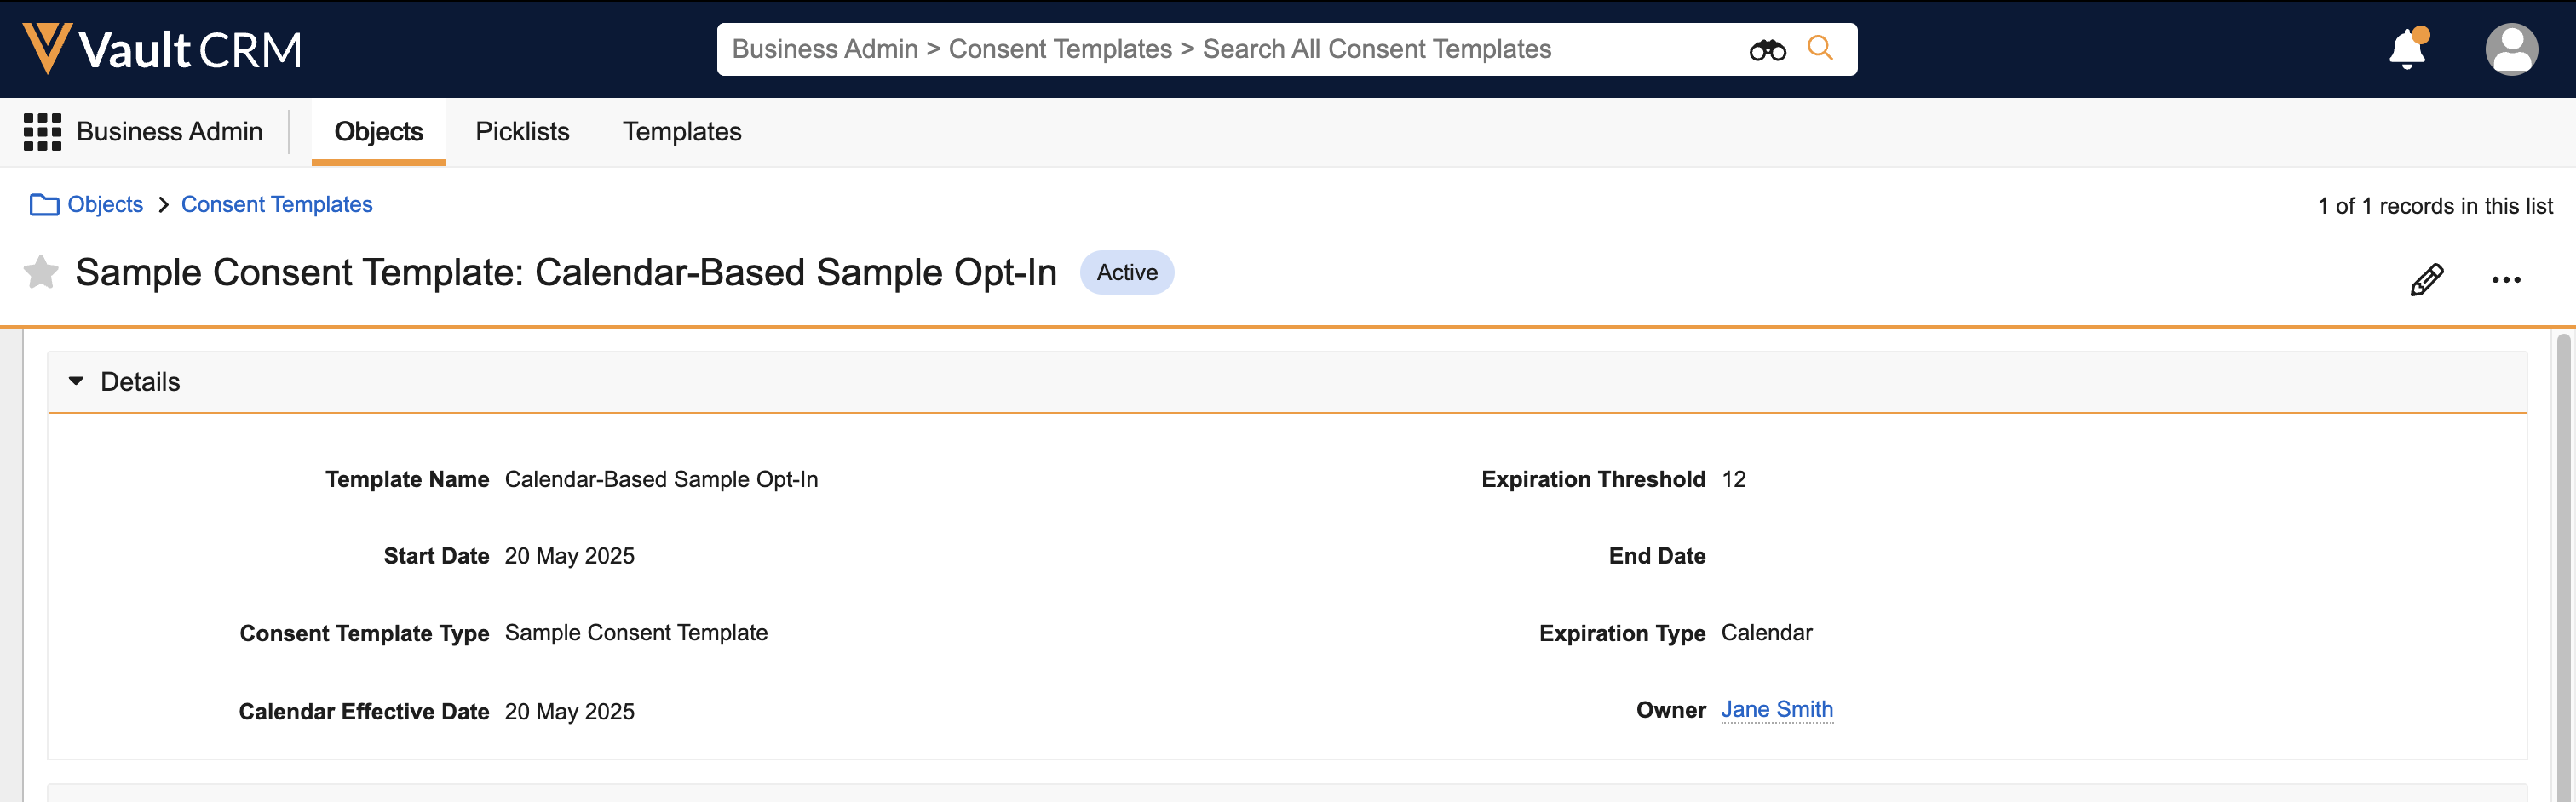Open the three-dot actions menu
Image resolution: width=2576 pixels, height=802 pixels.
tap(2505, 280)
